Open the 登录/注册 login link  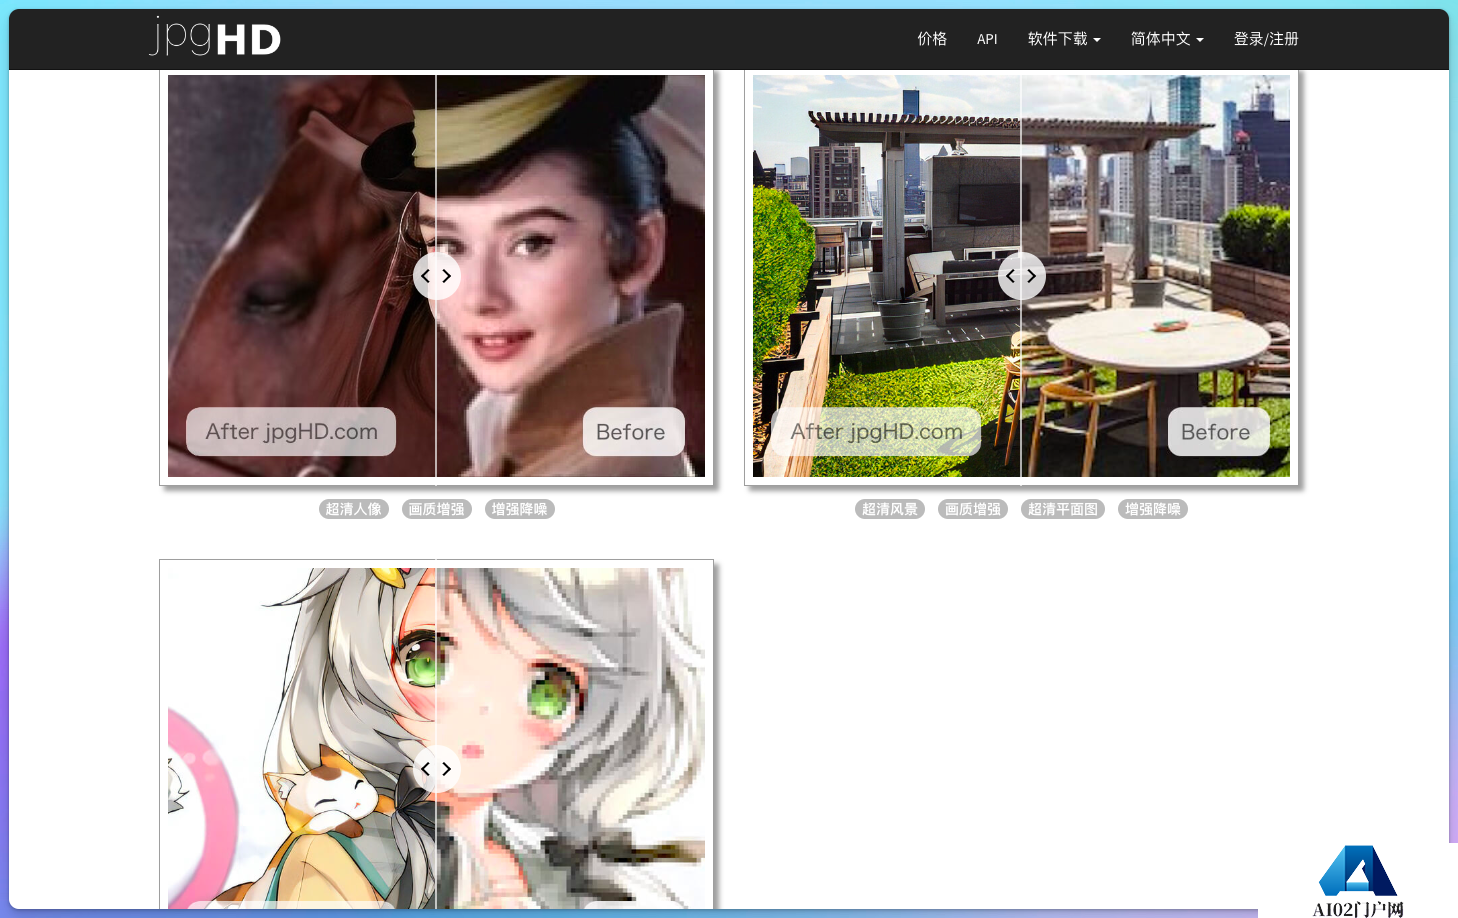click(1266, 39)
